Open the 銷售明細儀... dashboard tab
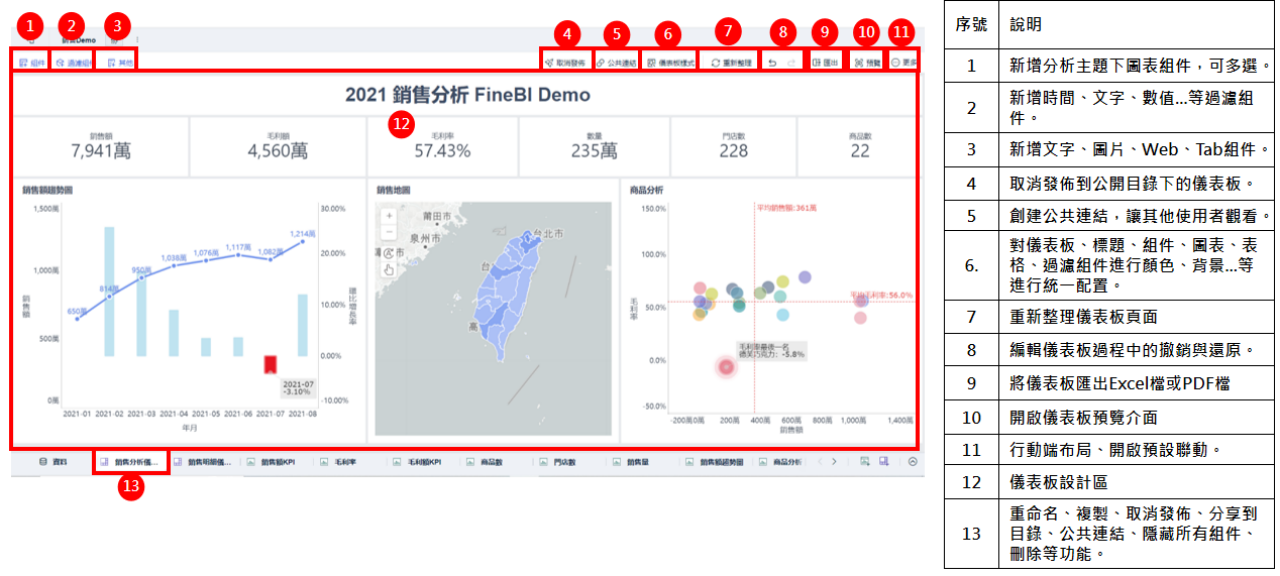Screen dimensions: 1280x576 coord(203,462)
